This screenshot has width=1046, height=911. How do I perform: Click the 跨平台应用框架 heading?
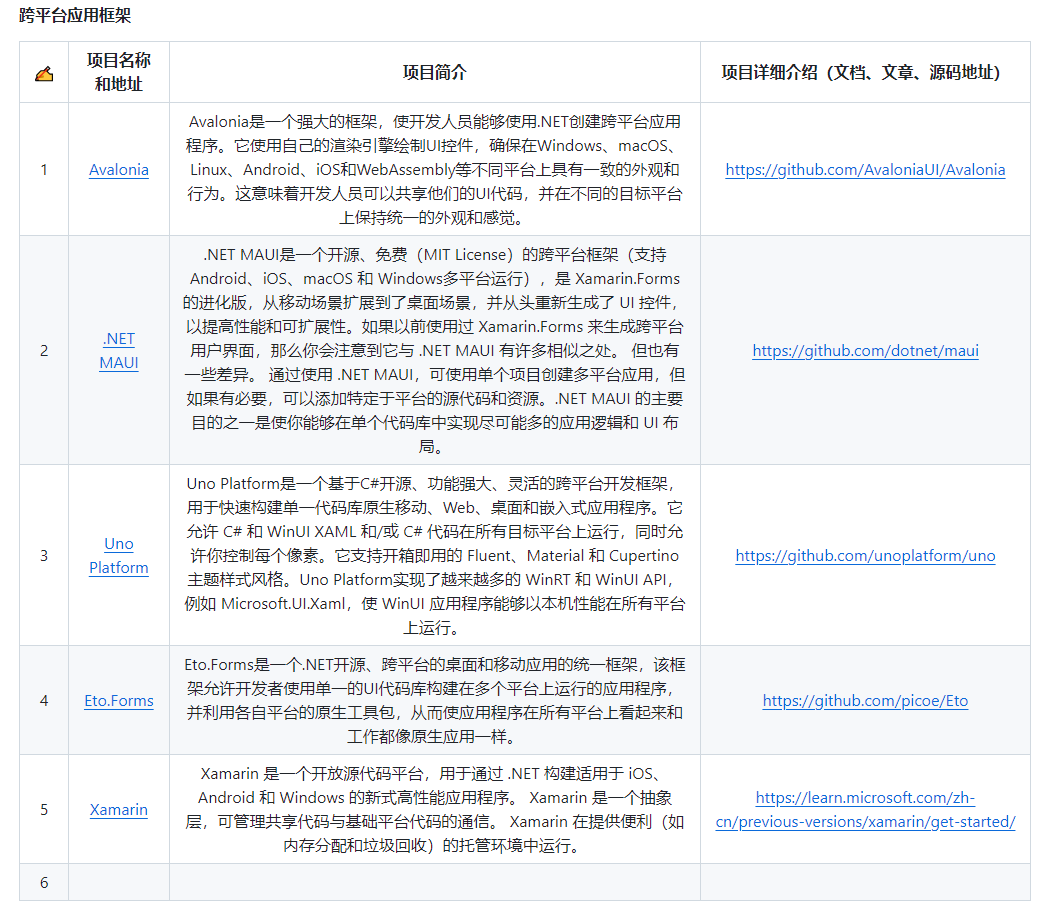[x=75, y=15]
